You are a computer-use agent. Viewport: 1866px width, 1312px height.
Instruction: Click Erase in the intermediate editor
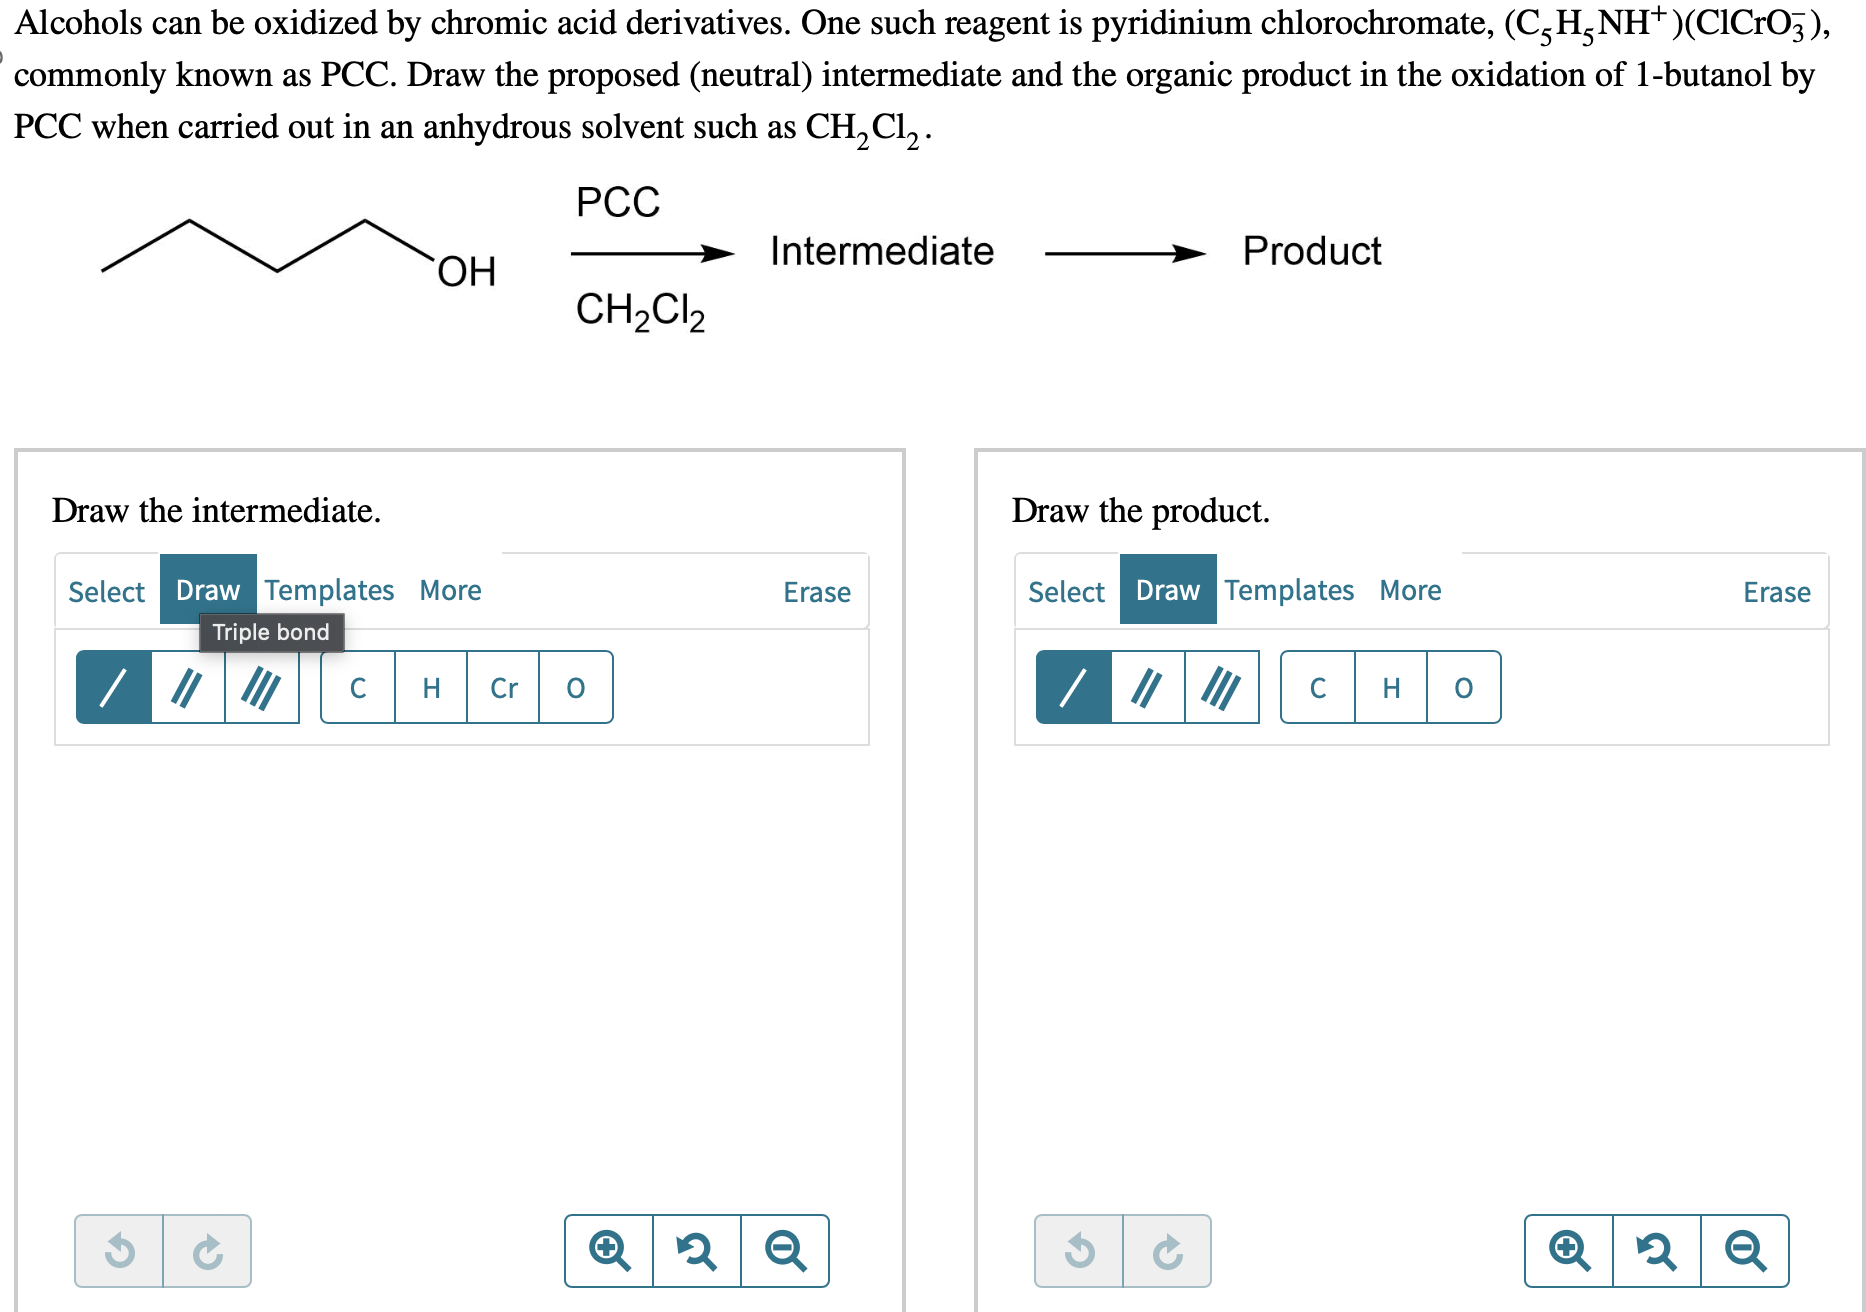817,592
